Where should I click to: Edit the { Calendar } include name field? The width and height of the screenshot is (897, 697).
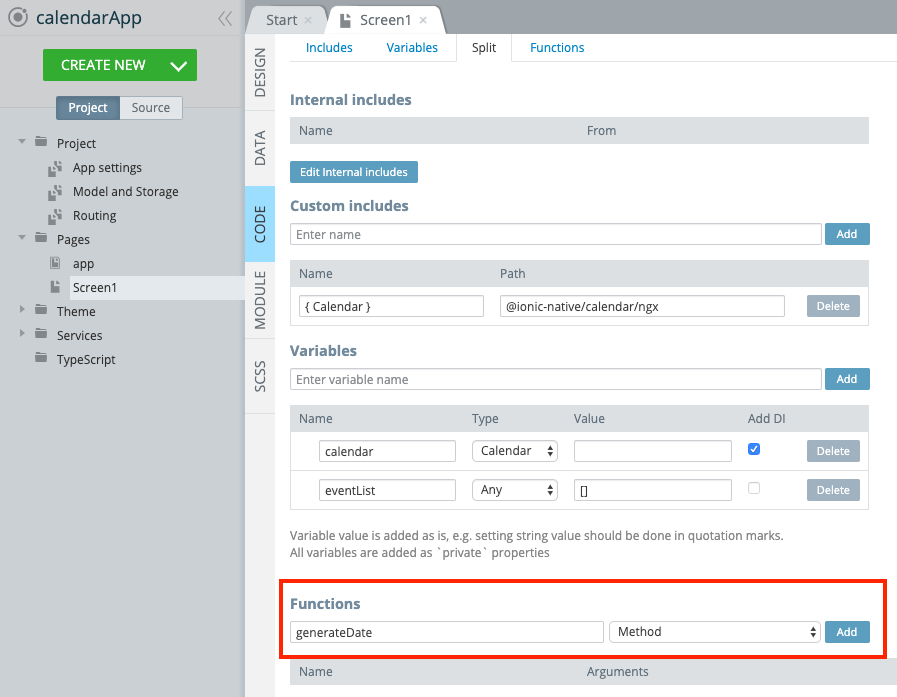[391, 306]
